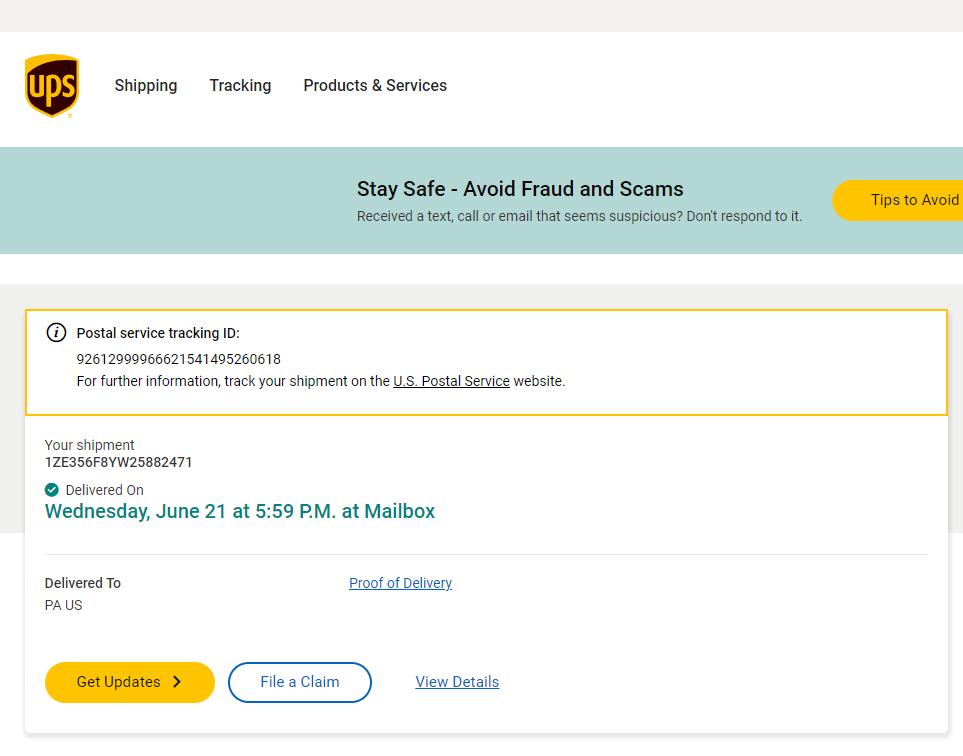Image resolution: width=963 pixels, height=756 pixels.
Task: Click the PA US delivery location text
Action: pyautogui.click(x=64, y=605)
